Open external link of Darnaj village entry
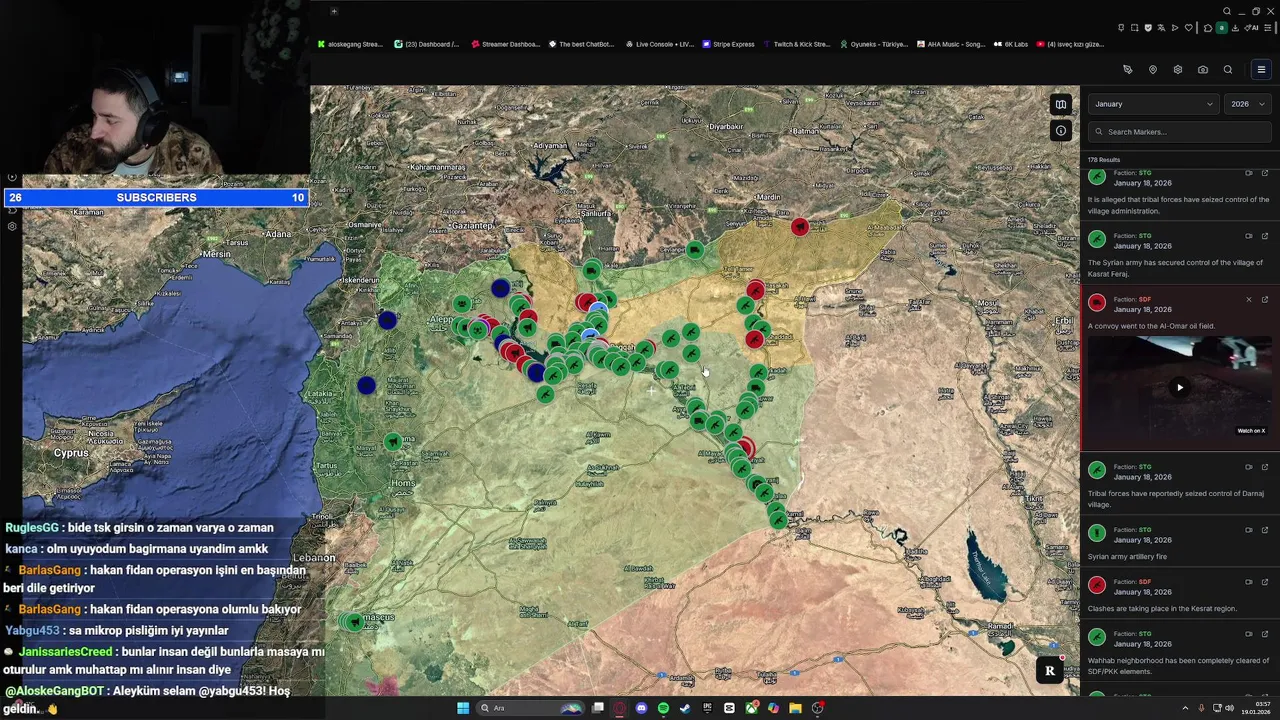 [1264, 467]
